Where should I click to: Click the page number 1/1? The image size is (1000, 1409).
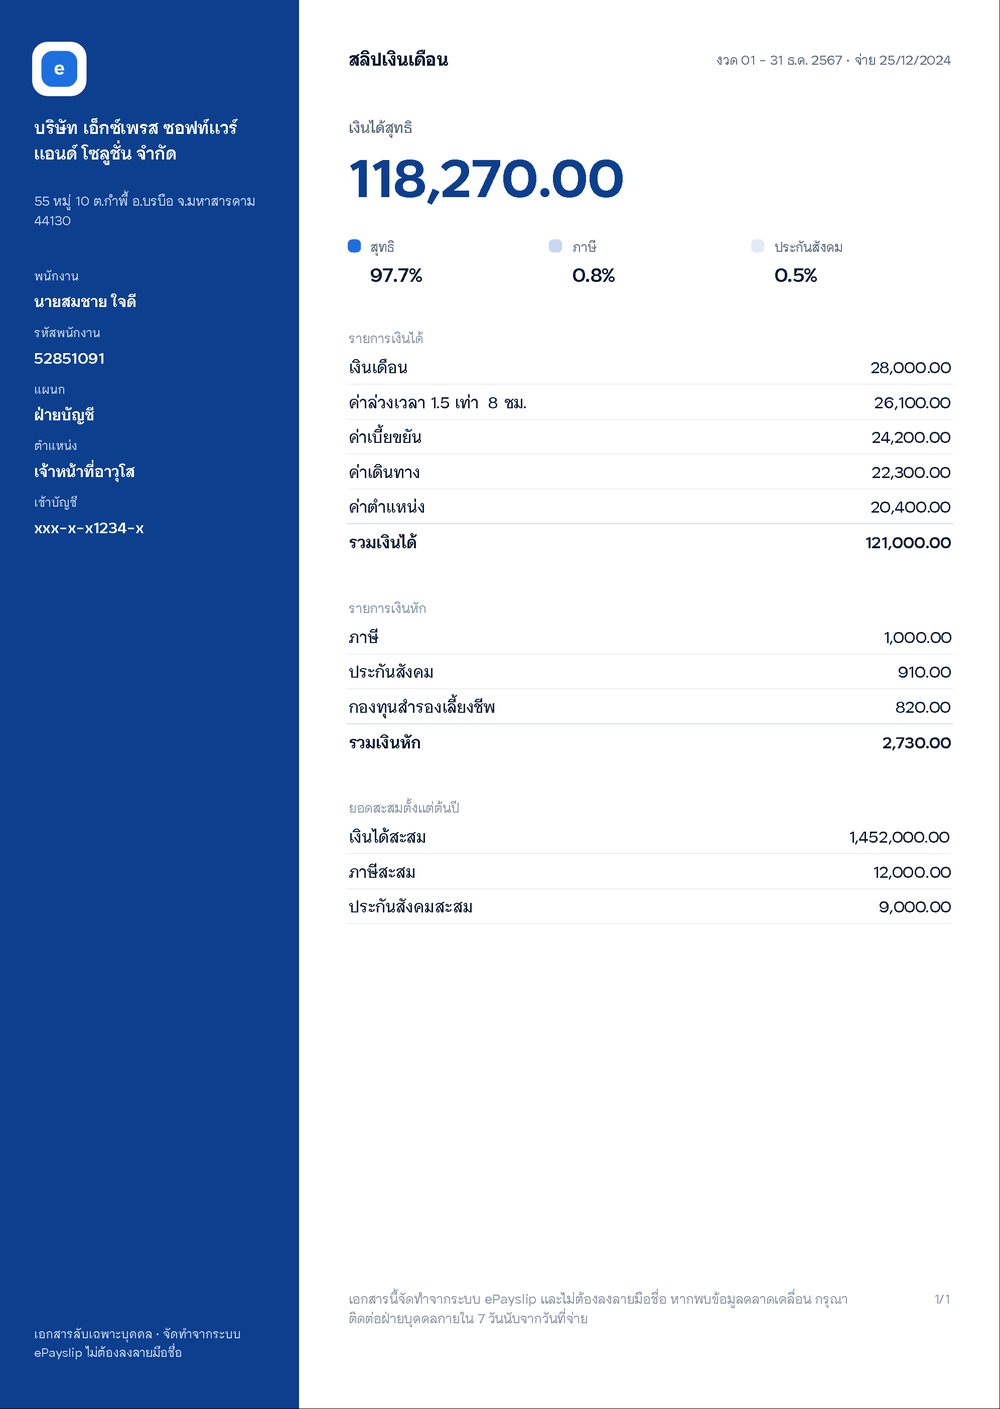pyautogui.click(x=942, y=1300)
